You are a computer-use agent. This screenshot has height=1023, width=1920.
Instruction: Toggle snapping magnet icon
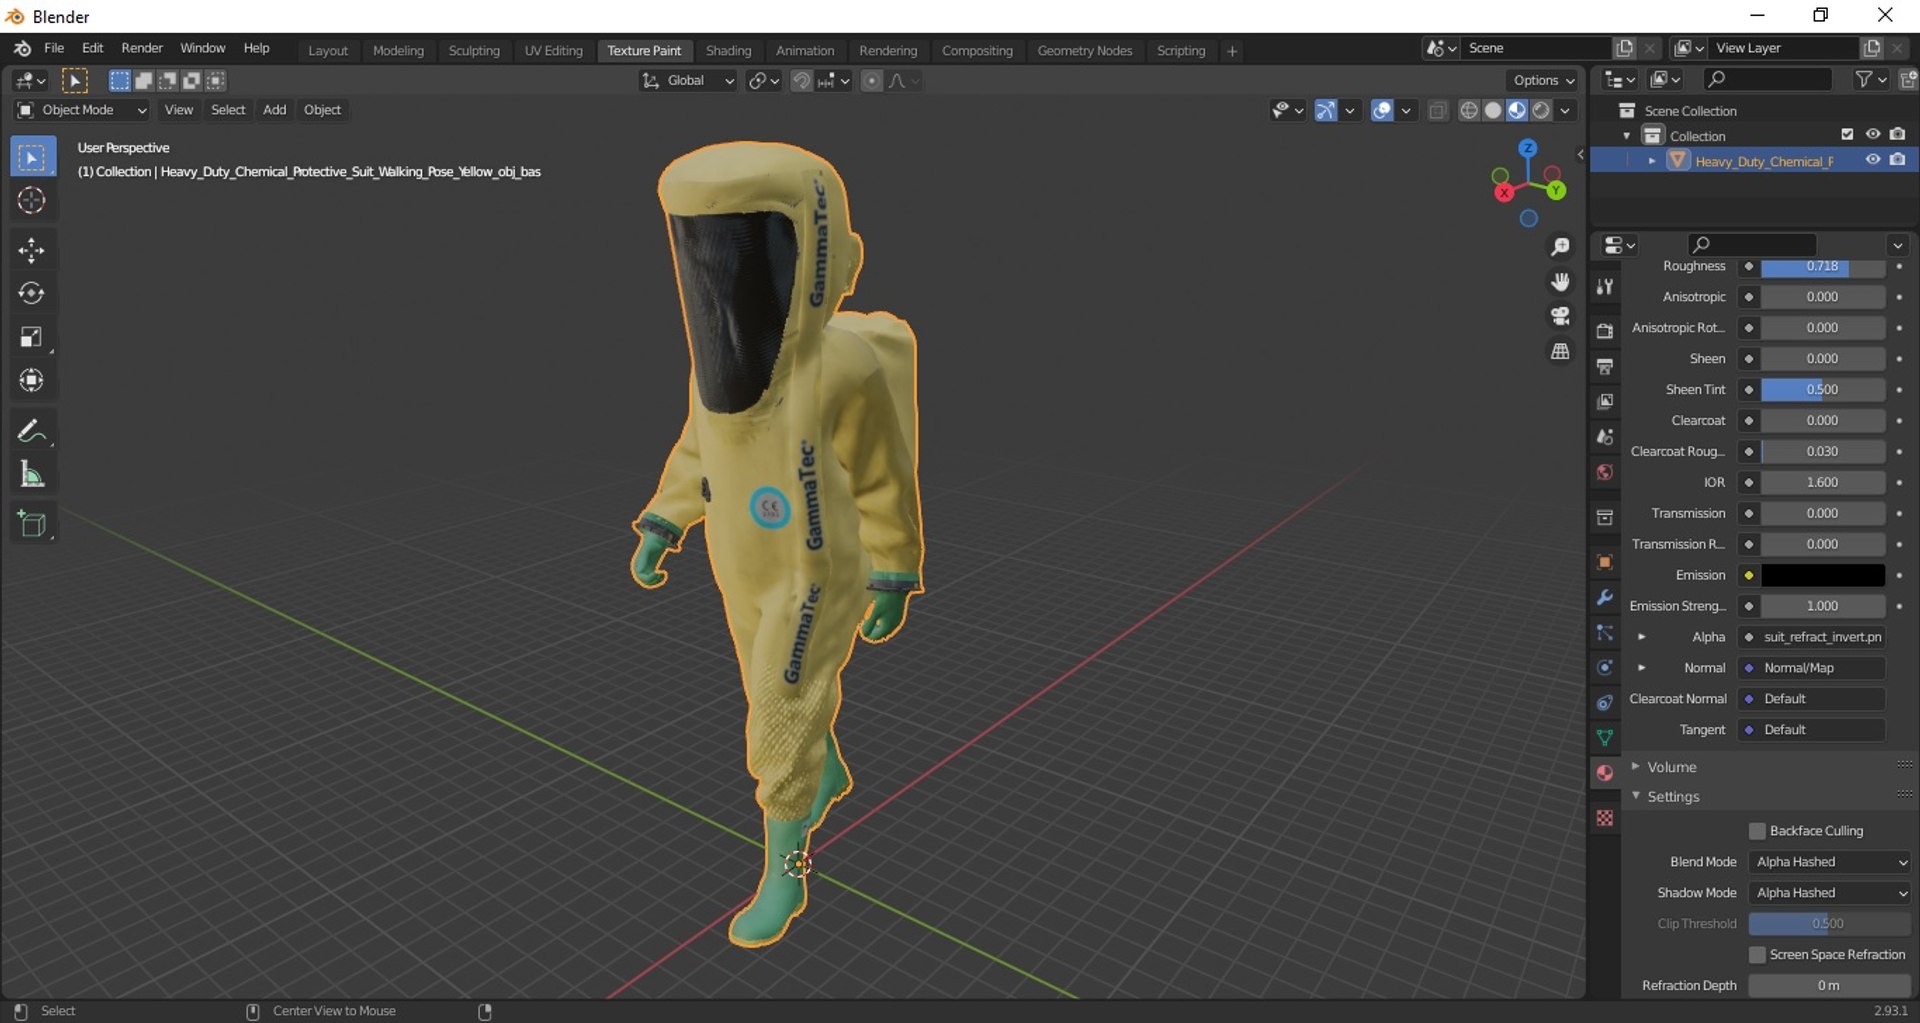(x=801, y=81)
